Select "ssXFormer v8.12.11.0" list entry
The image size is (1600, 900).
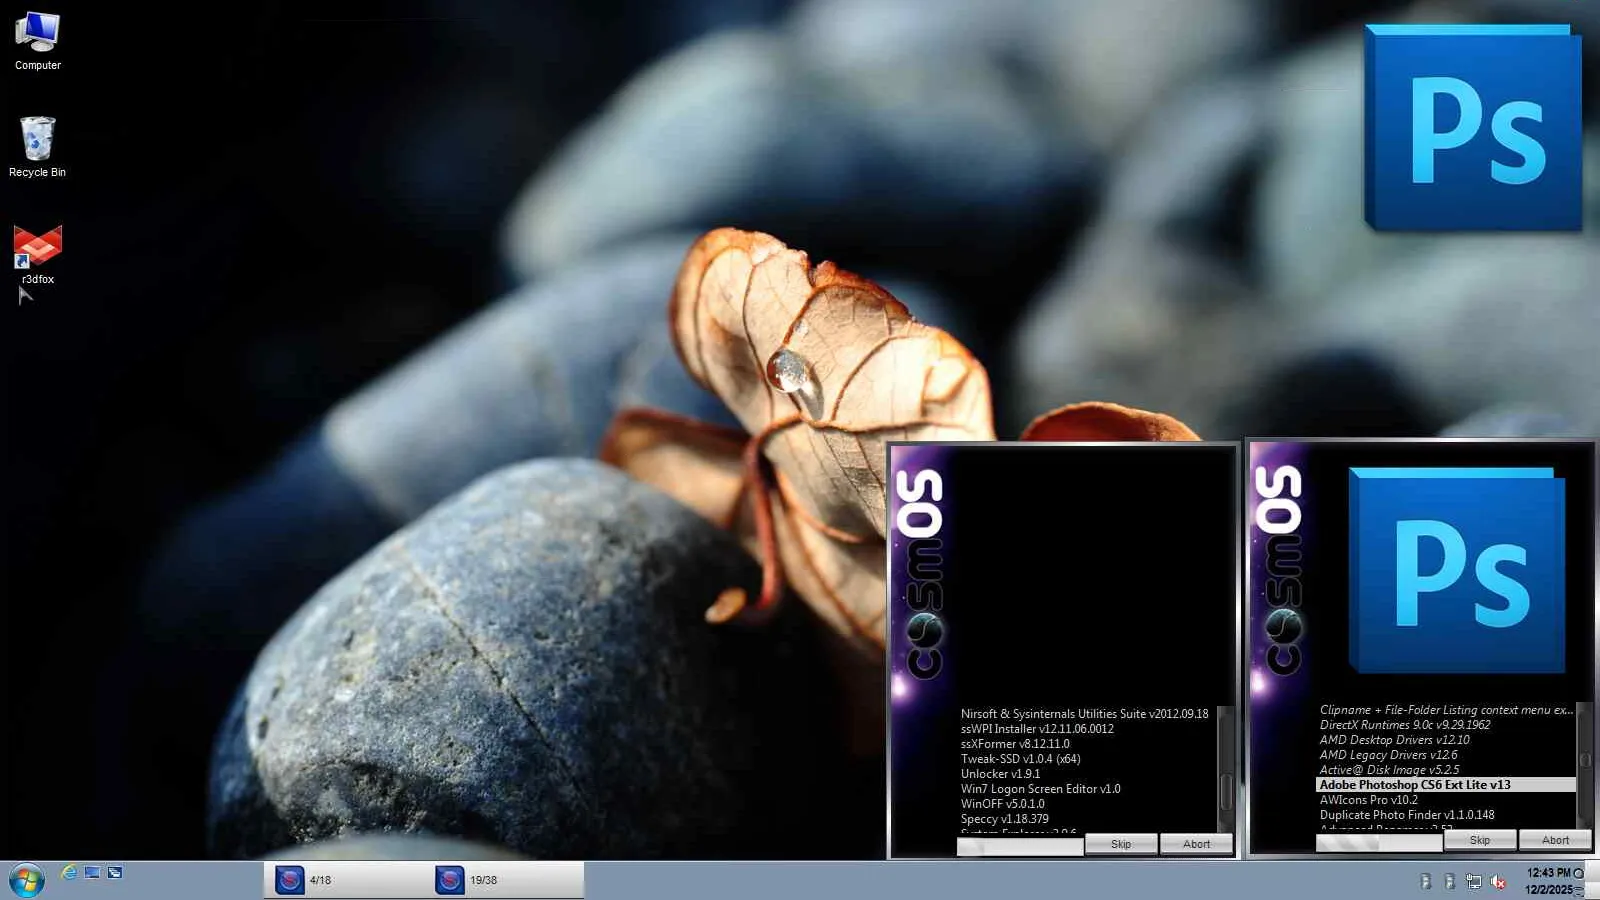1015,744
